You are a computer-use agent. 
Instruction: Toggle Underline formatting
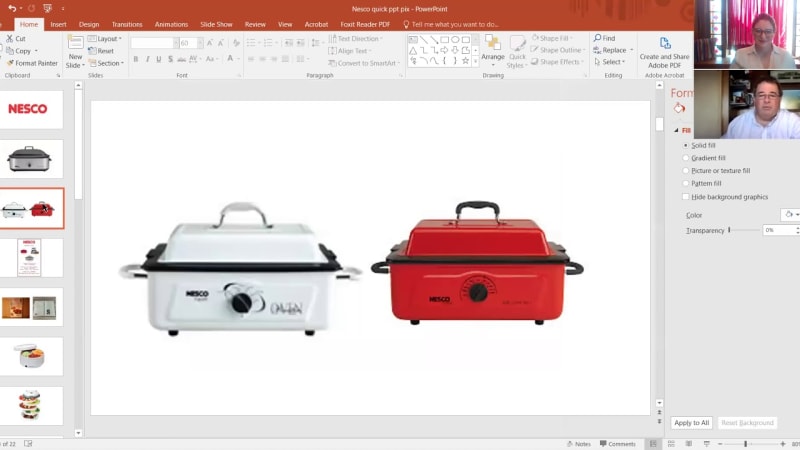(x=159, y=59)
